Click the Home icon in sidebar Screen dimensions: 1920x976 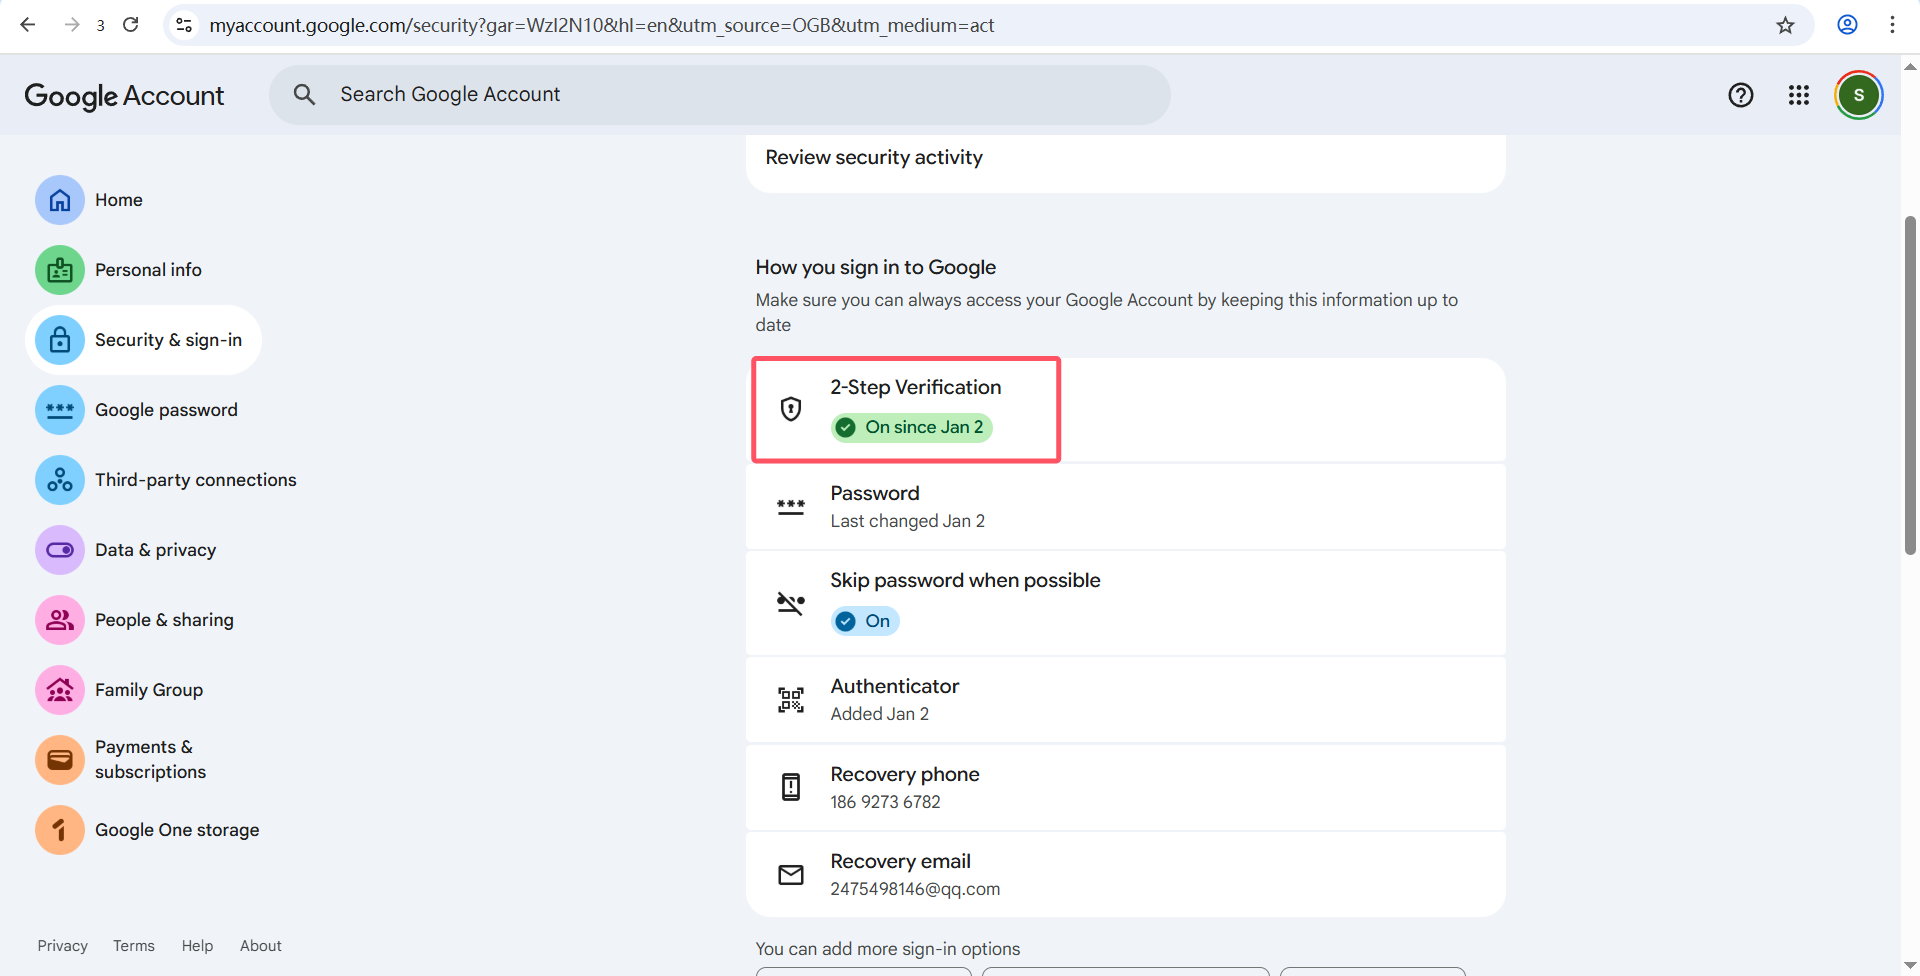(x=60, y=200)
